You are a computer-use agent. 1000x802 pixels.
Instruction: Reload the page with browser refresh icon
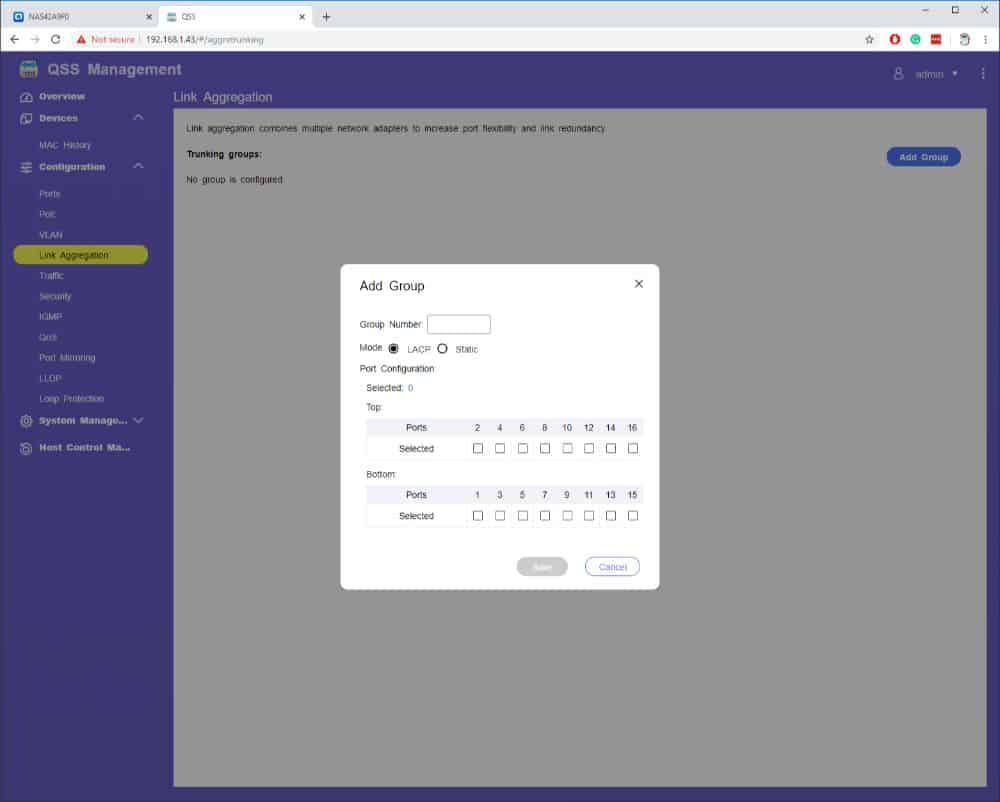point(56,39)
